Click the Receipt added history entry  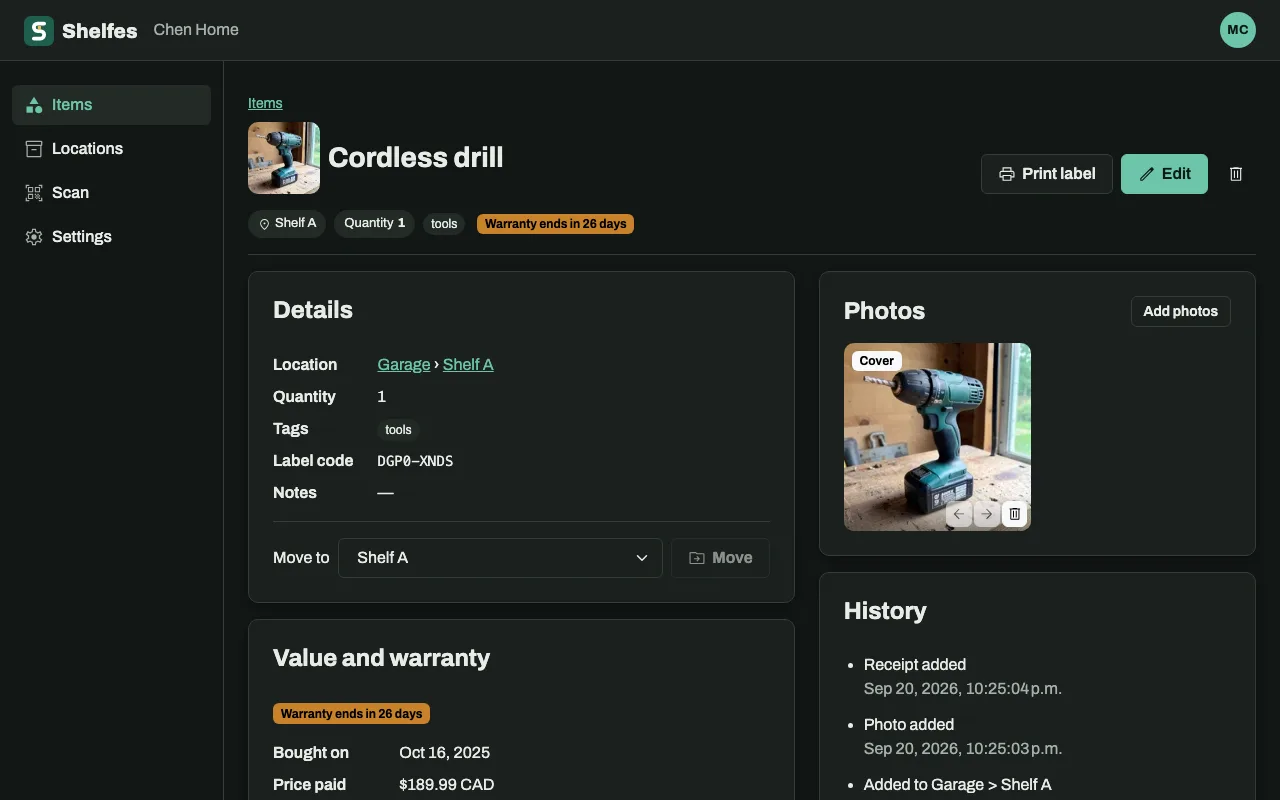point(915,665)
